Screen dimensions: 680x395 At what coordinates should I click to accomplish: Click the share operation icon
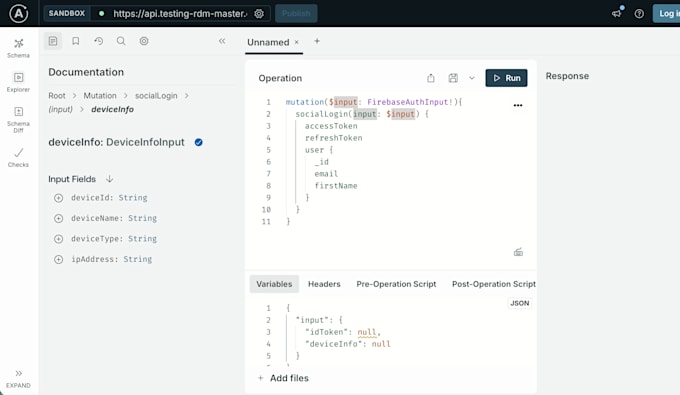[431, 78]
